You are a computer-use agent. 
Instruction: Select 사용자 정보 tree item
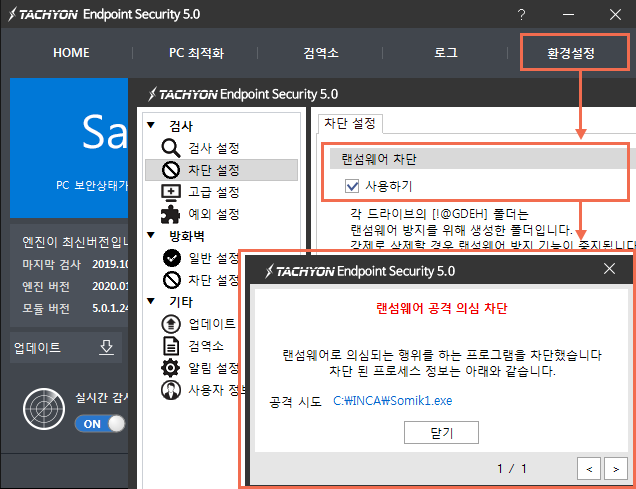point(217,390)
